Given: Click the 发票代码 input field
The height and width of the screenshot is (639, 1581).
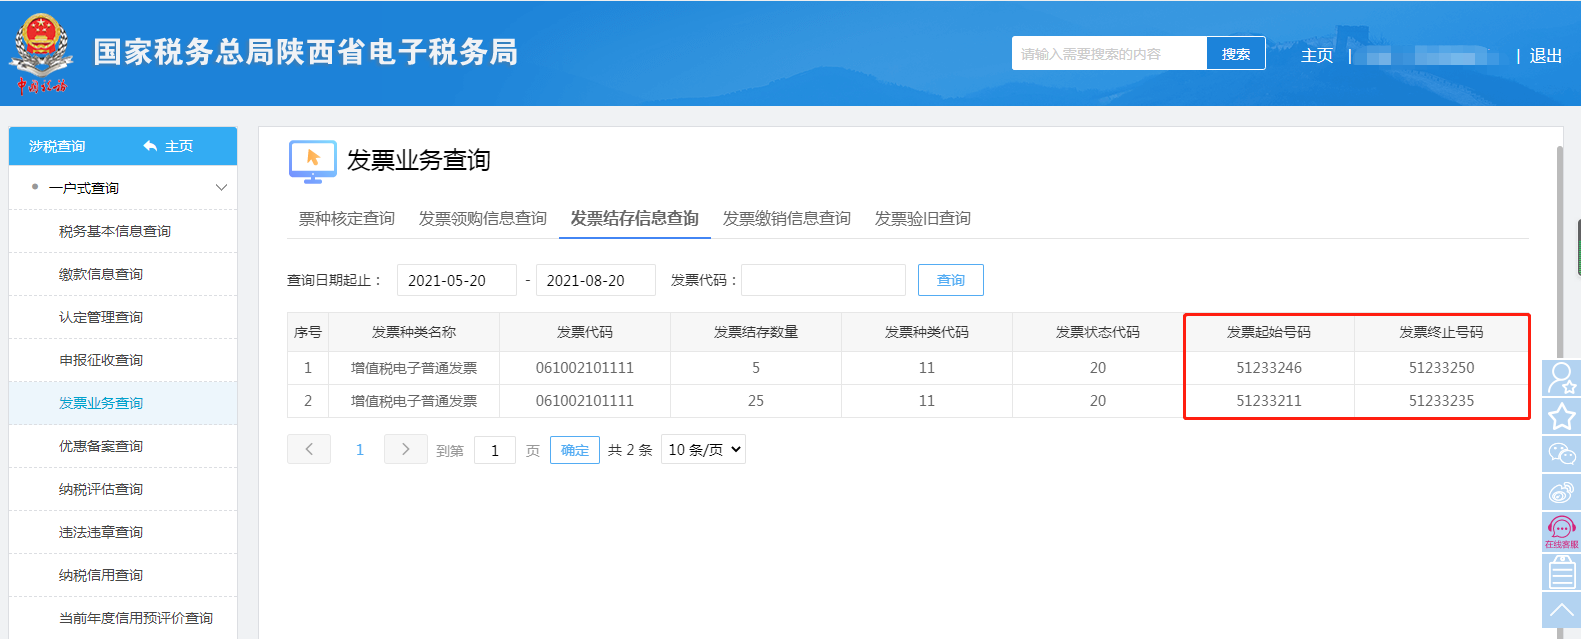Looking at the screenshot, I should point(823,281).
